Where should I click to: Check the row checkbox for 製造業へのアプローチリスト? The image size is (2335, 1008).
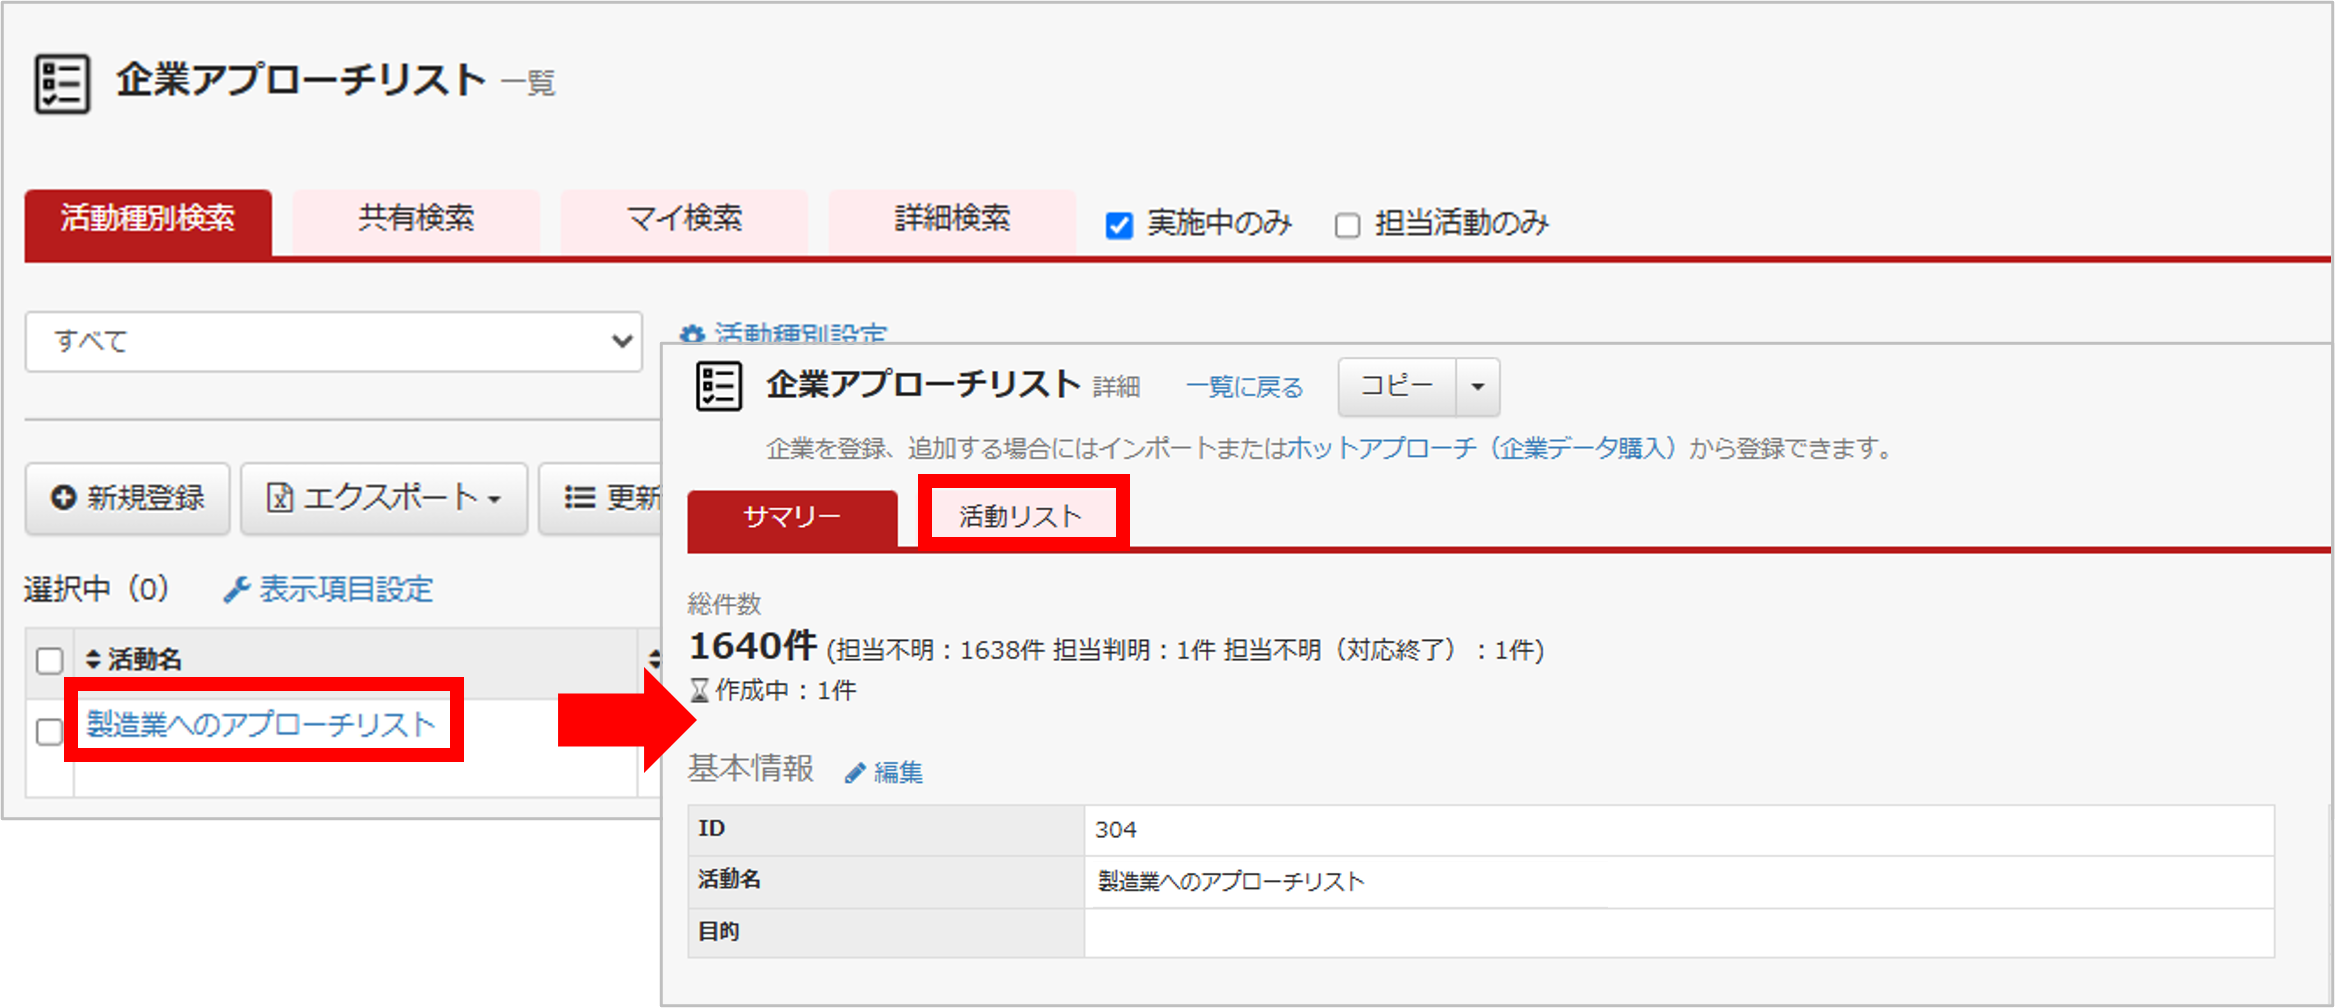point(49,732)
